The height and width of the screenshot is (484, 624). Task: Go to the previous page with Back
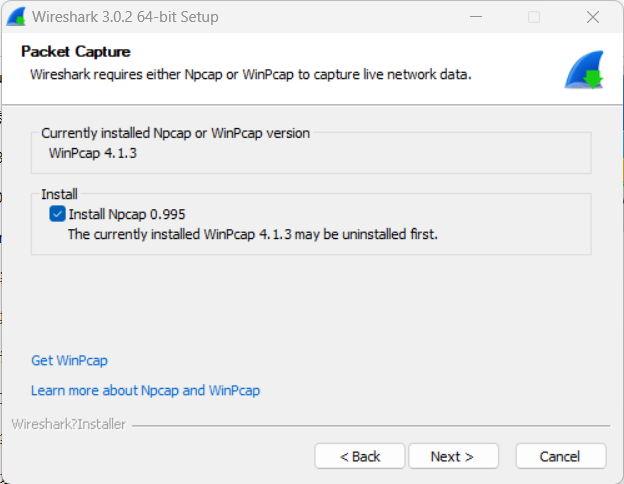[360, 456]
